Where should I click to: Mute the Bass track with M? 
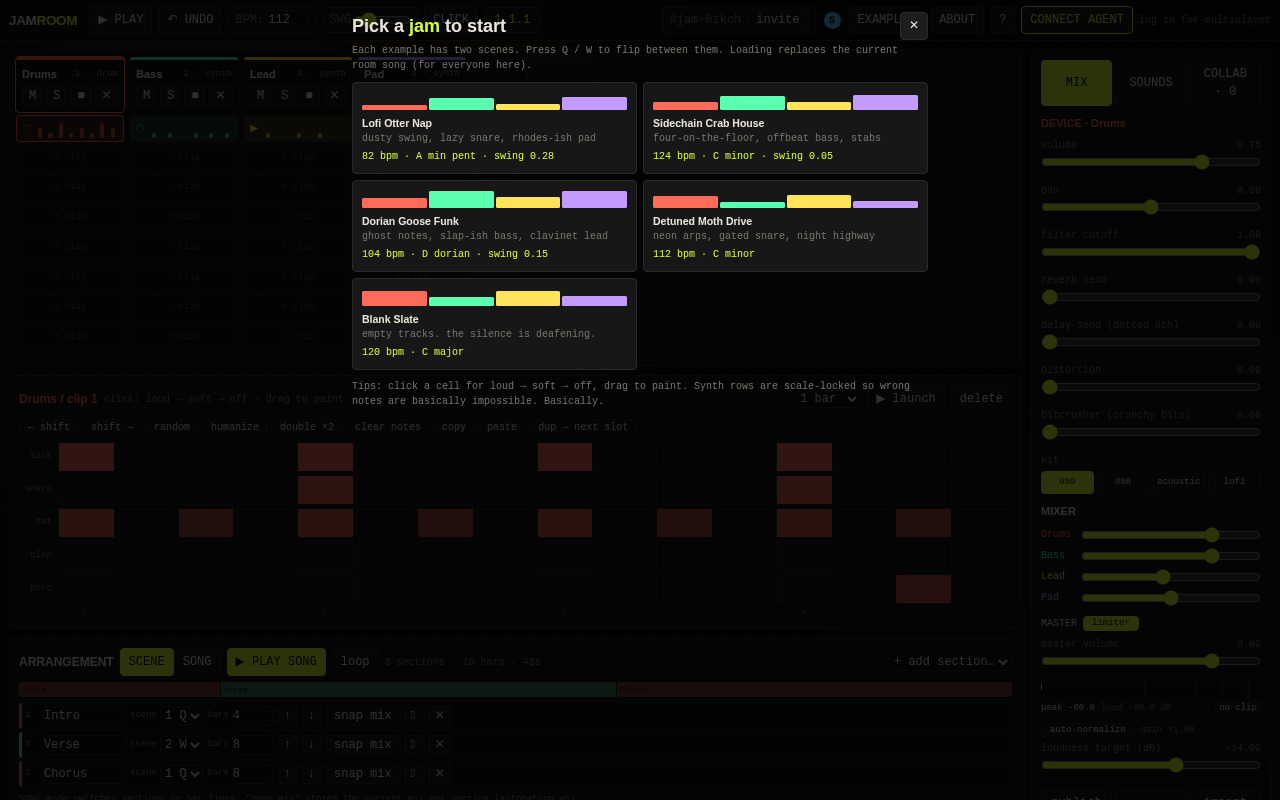(x=147, y=95)
